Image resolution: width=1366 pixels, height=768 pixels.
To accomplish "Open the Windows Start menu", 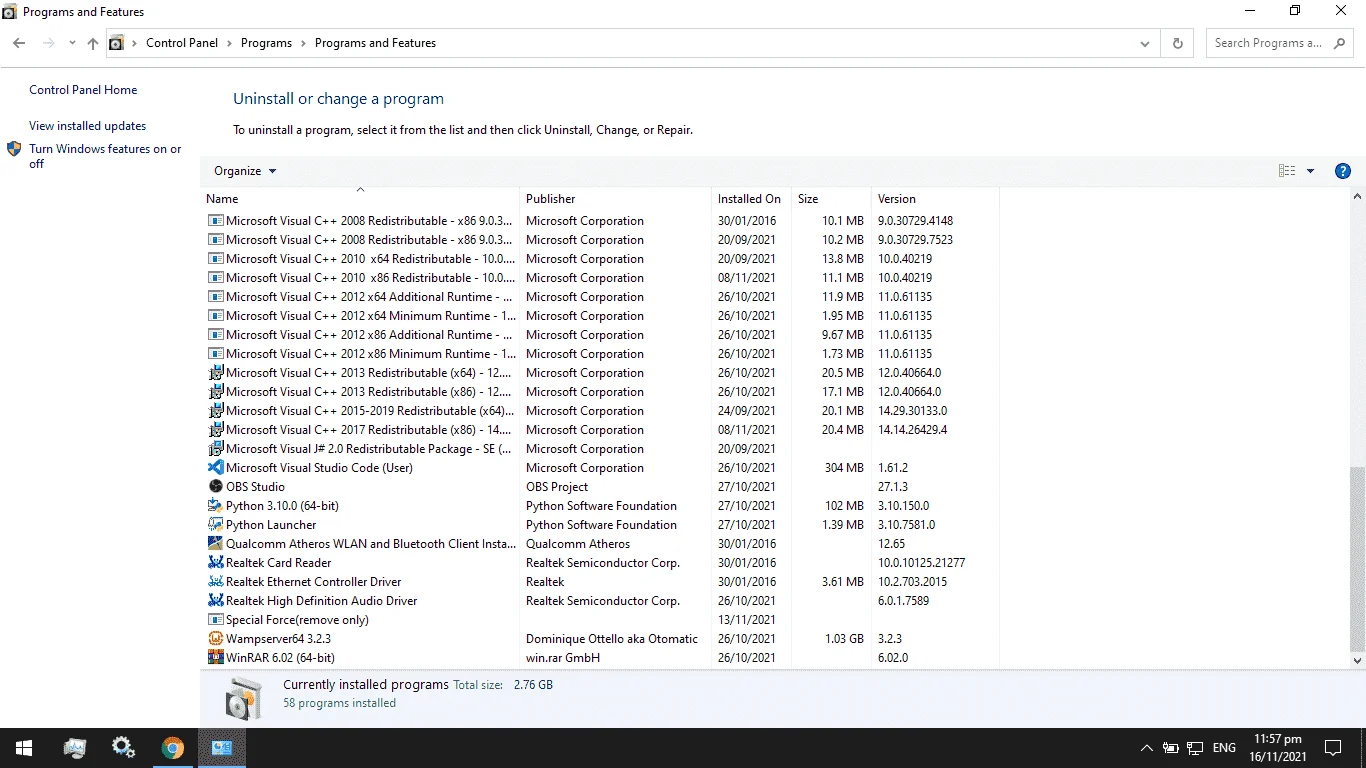I will coord(23,748).
